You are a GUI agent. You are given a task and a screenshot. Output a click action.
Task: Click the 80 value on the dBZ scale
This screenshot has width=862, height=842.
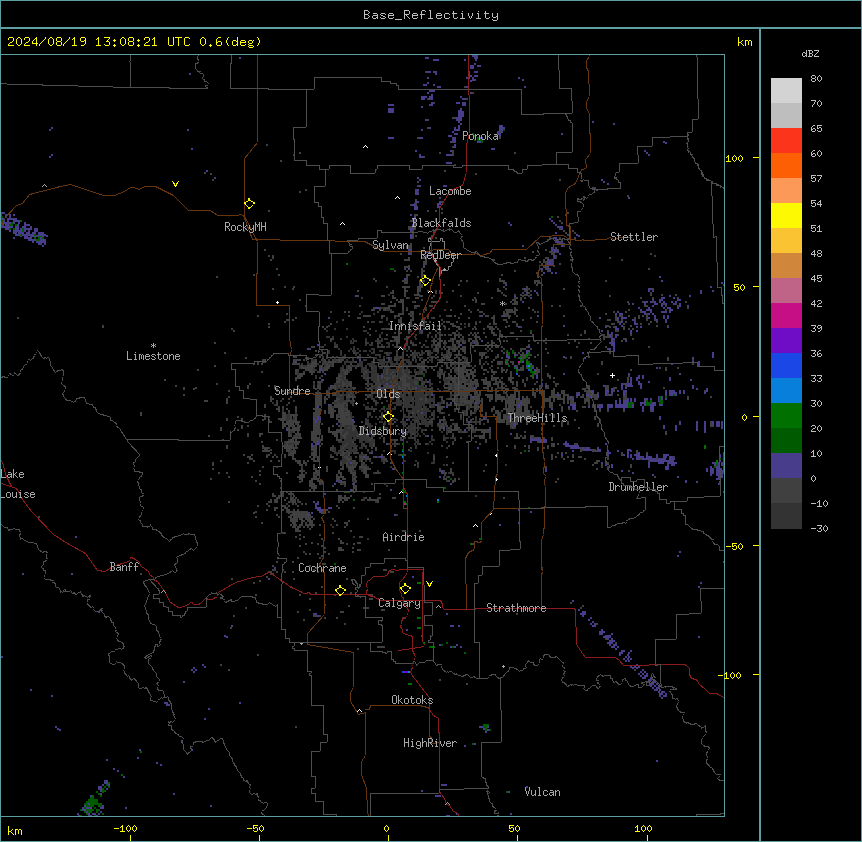point(816,79)
